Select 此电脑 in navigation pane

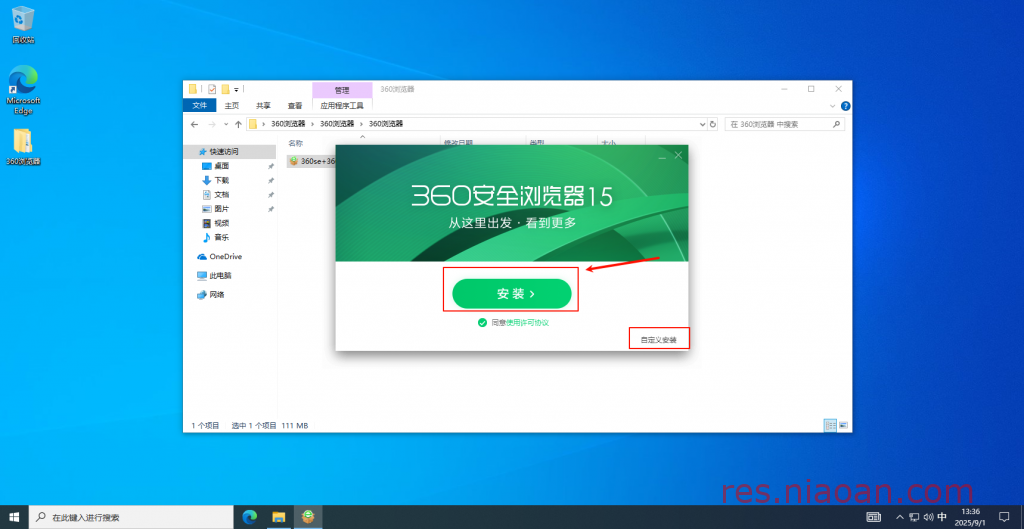coord(221,276)
